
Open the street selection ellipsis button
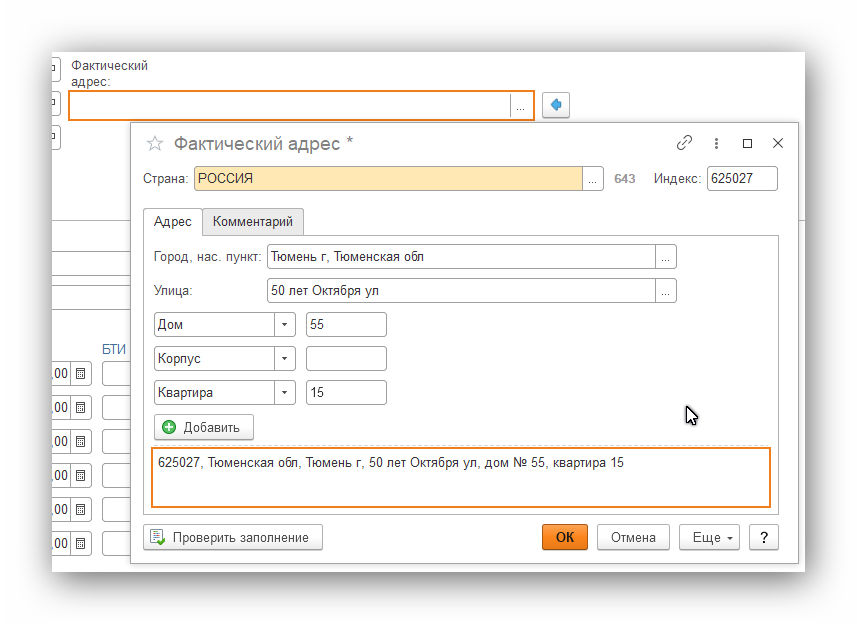click(666, 291)
